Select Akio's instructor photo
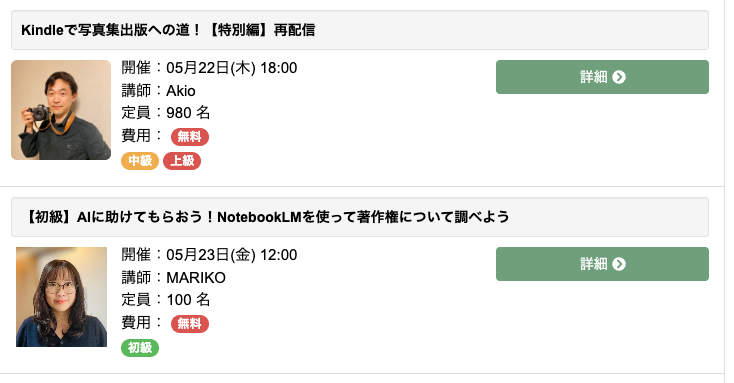The width and height of the screenshot is (734, 383). click(61, 110)
